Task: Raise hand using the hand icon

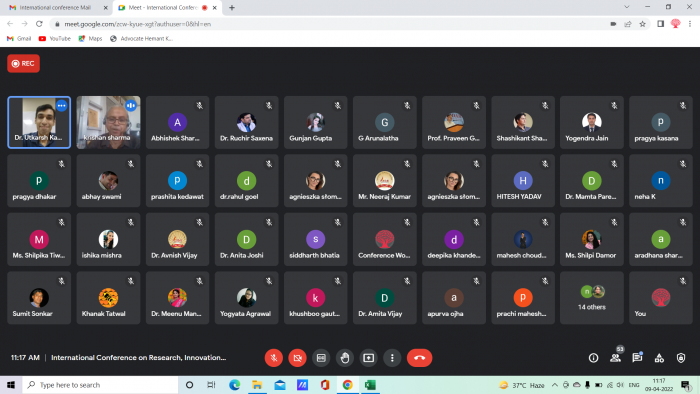Action: (345, 358)
